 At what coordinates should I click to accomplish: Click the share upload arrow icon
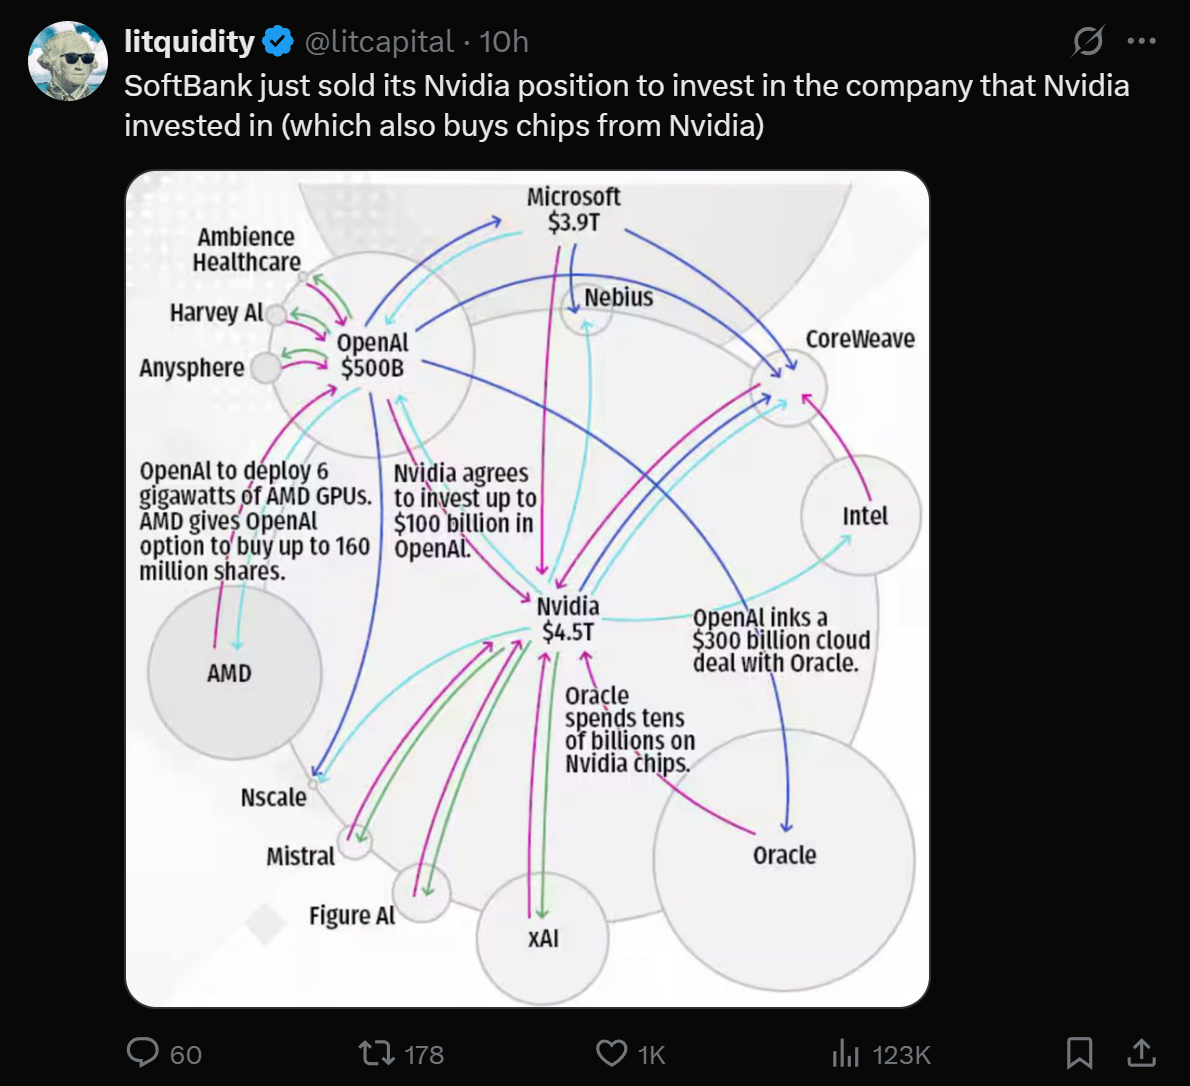pyautogui.click(x=1141, y=1052)
